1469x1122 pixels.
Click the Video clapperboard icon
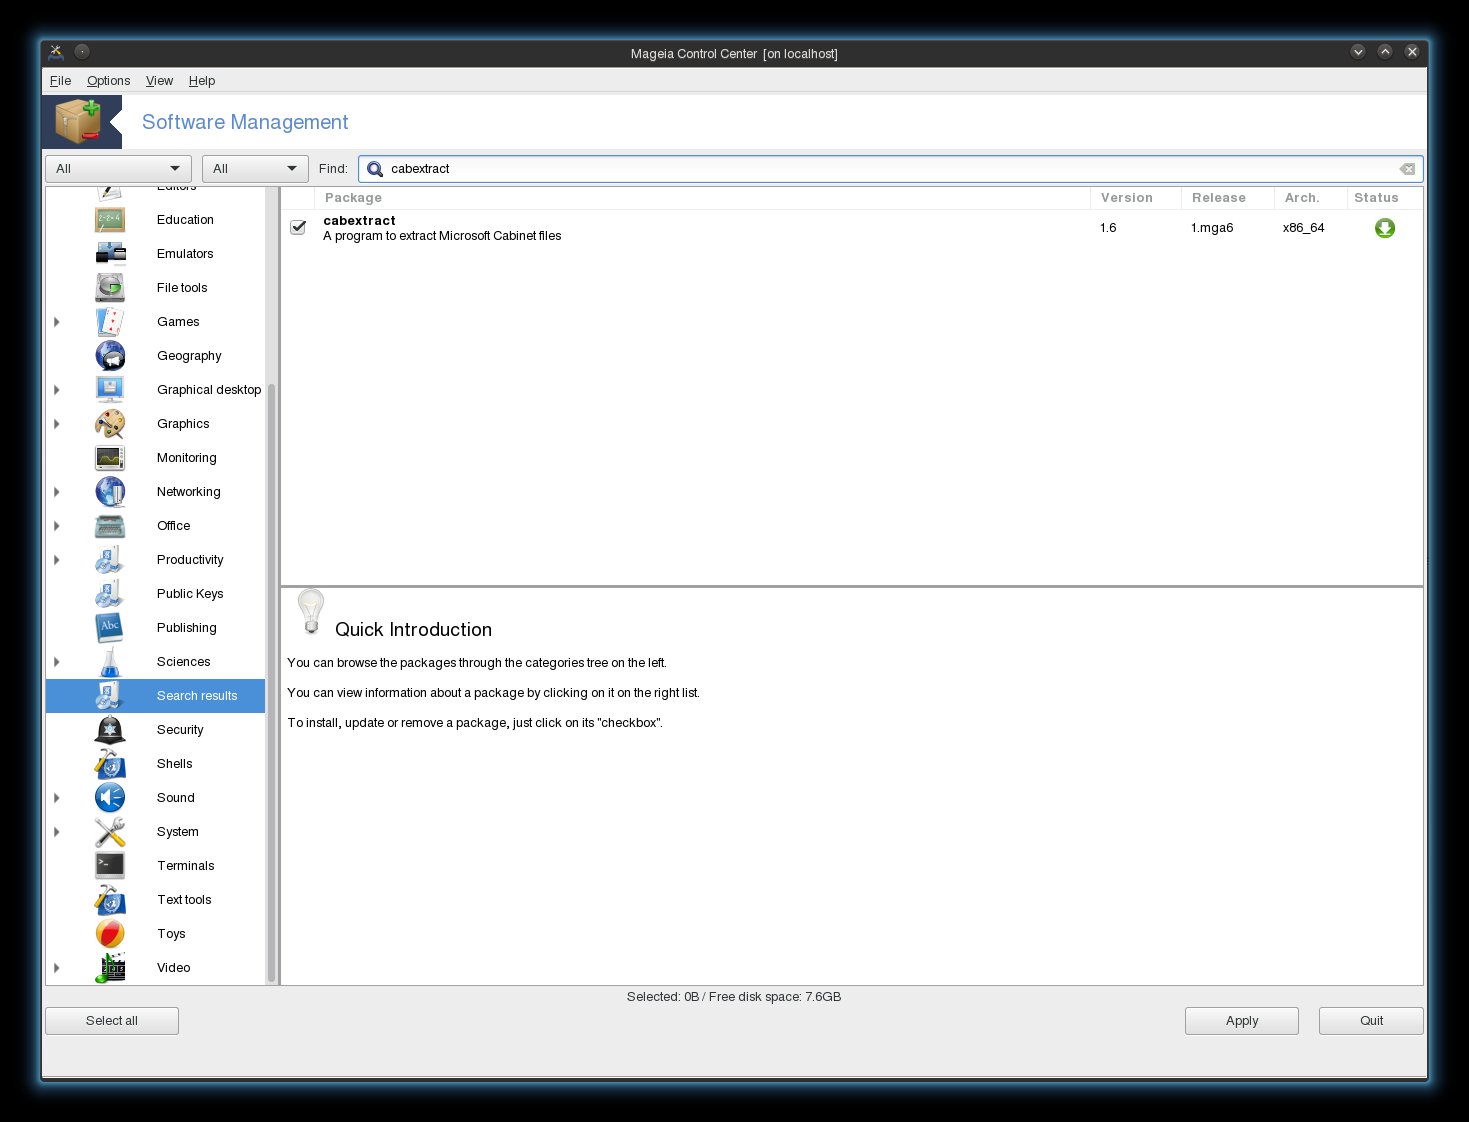click(110, 968)
